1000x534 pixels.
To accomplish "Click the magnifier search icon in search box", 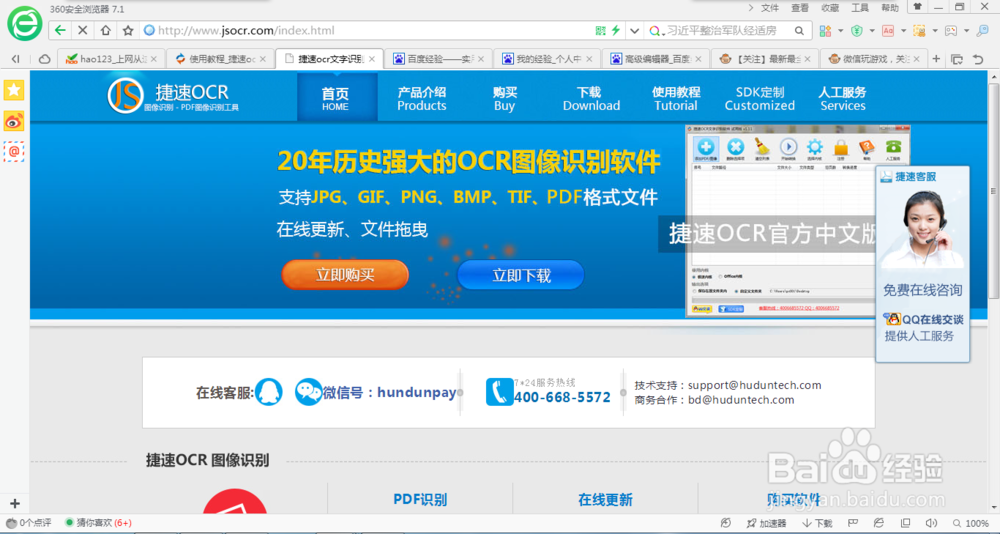I will coord(799,30).
